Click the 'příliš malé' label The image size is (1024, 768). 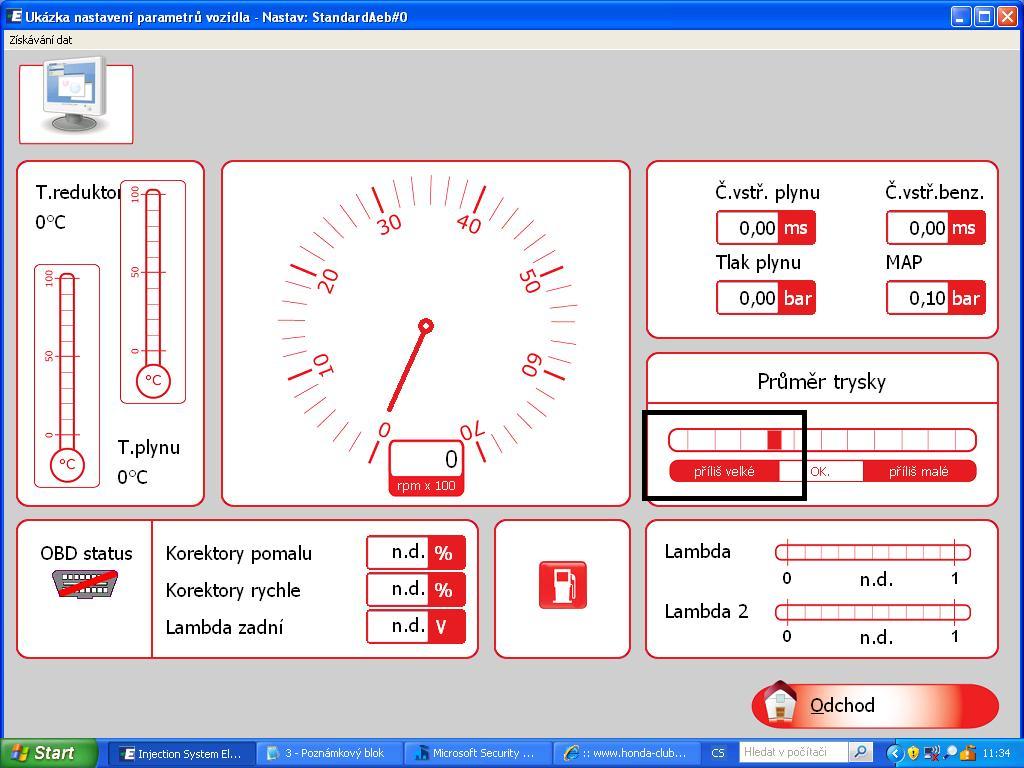(x=918, y=471)
